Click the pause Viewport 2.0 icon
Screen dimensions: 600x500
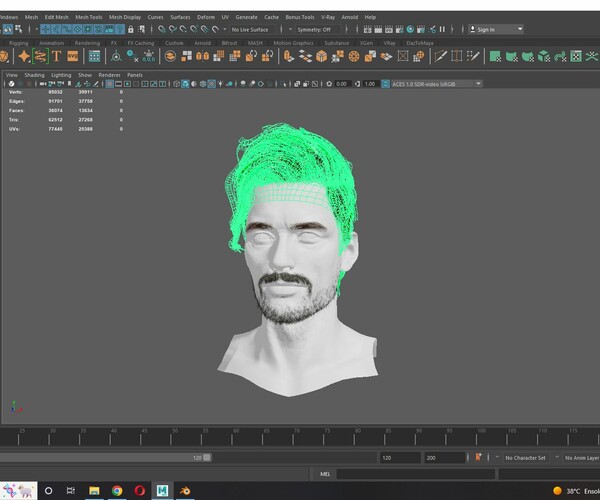pos(442,29)
